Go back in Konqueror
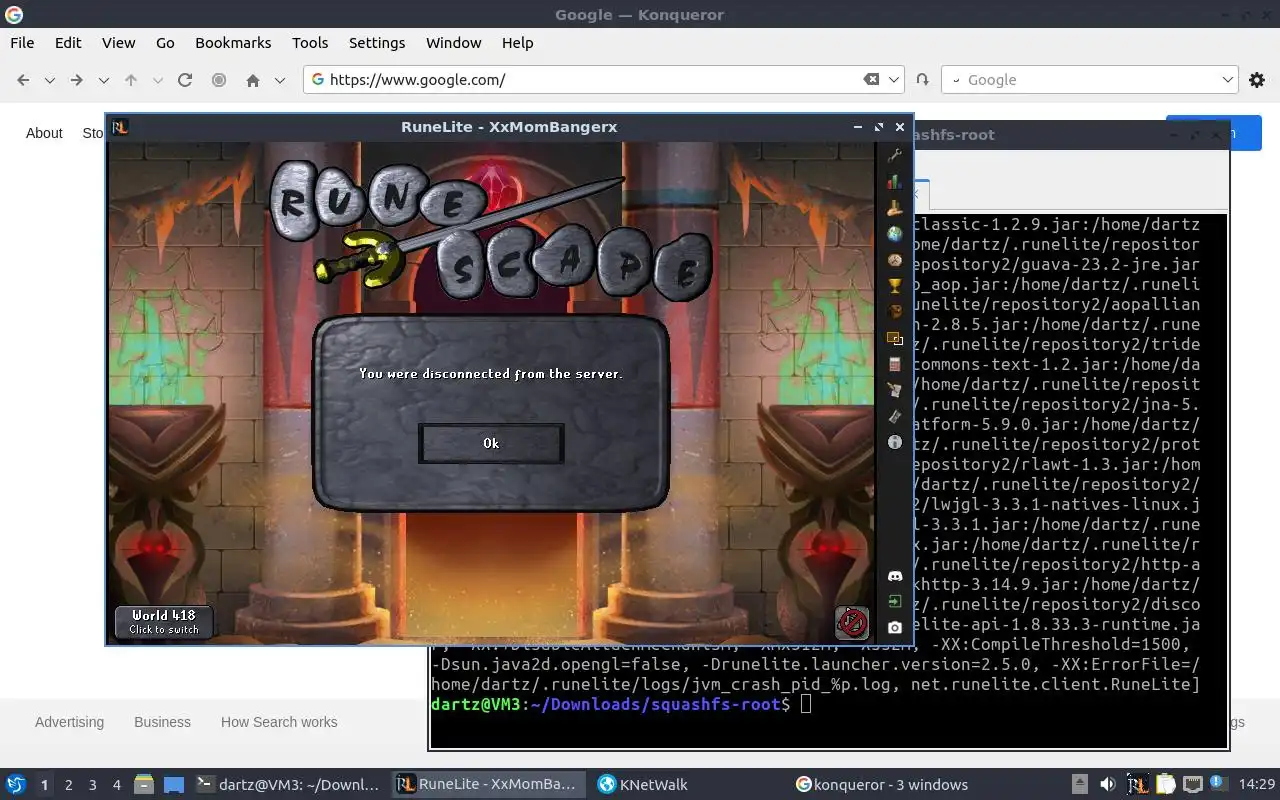1280x800 pixels. [23, 80]
